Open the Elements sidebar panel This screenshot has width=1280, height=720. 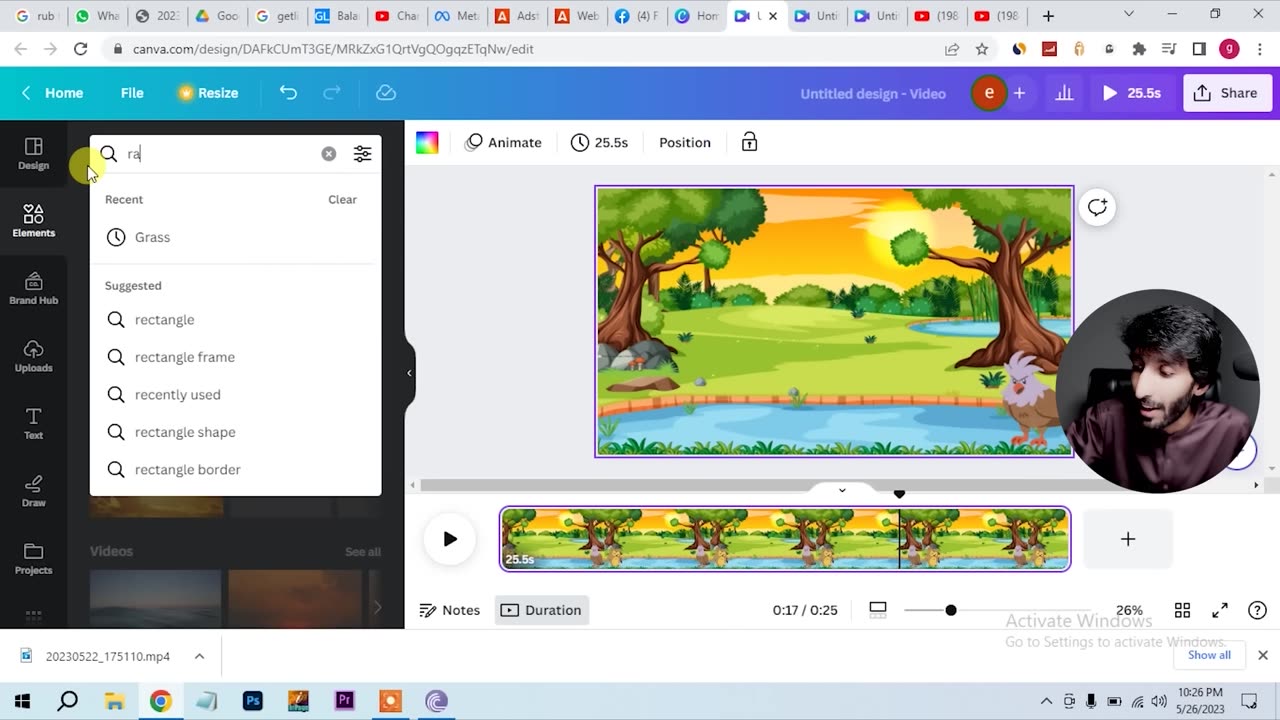point(33,221)
